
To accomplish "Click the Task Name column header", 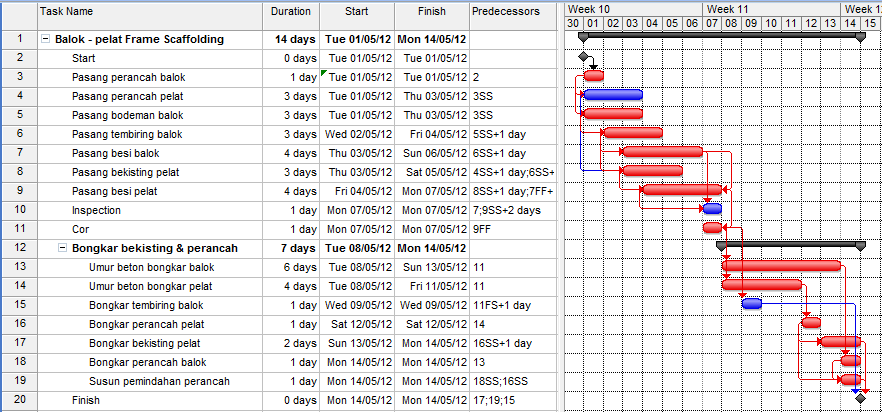I will 150,12.
